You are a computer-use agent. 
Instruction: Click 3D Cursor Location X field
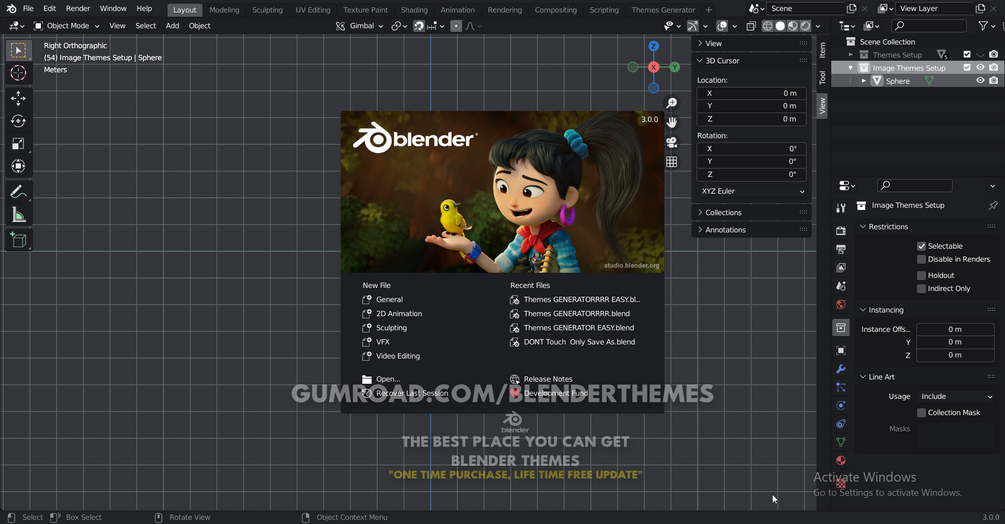pos(752,94)
